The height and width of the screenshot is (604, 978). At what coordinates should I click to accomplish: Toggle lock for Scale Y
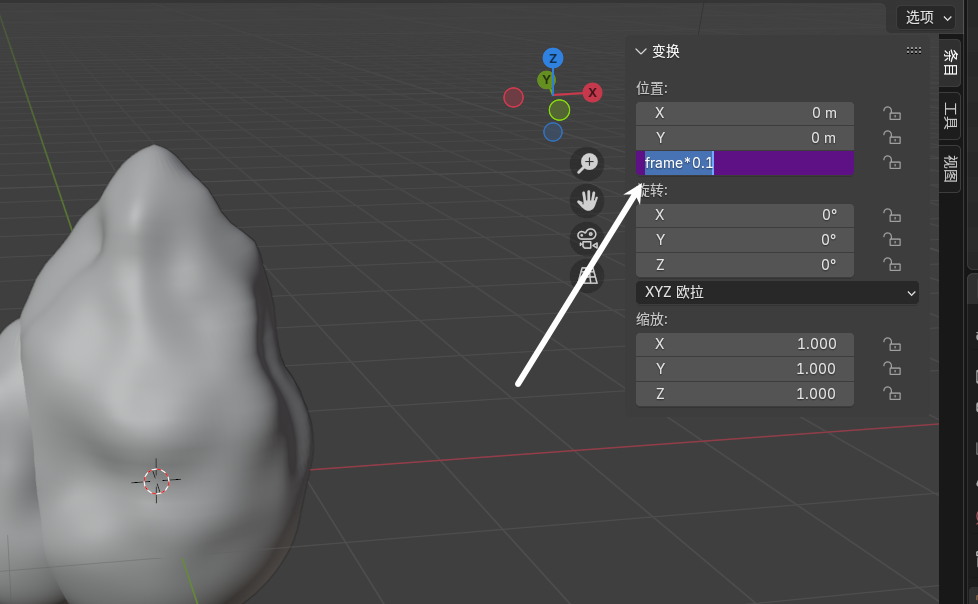click(891, 369)
